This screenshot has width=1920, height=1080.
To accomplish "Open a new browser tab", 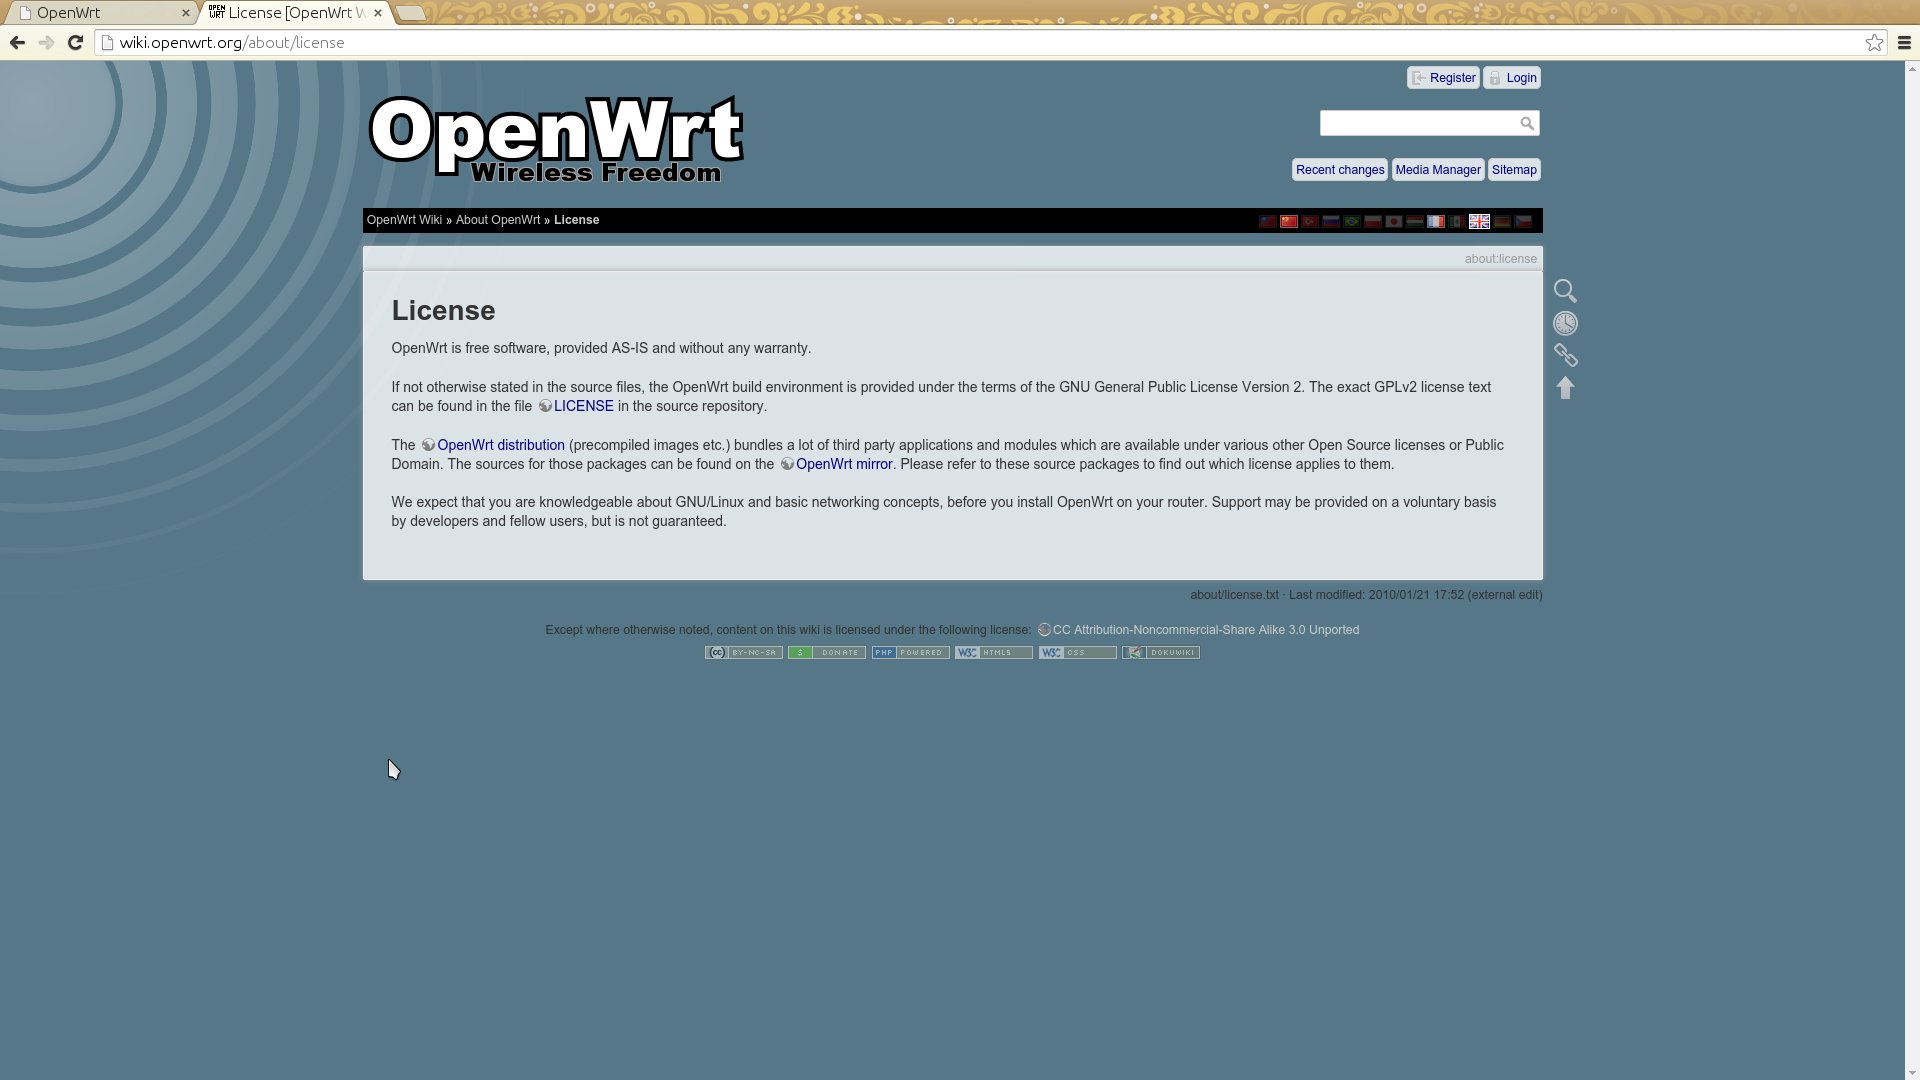I will [411, 13].
